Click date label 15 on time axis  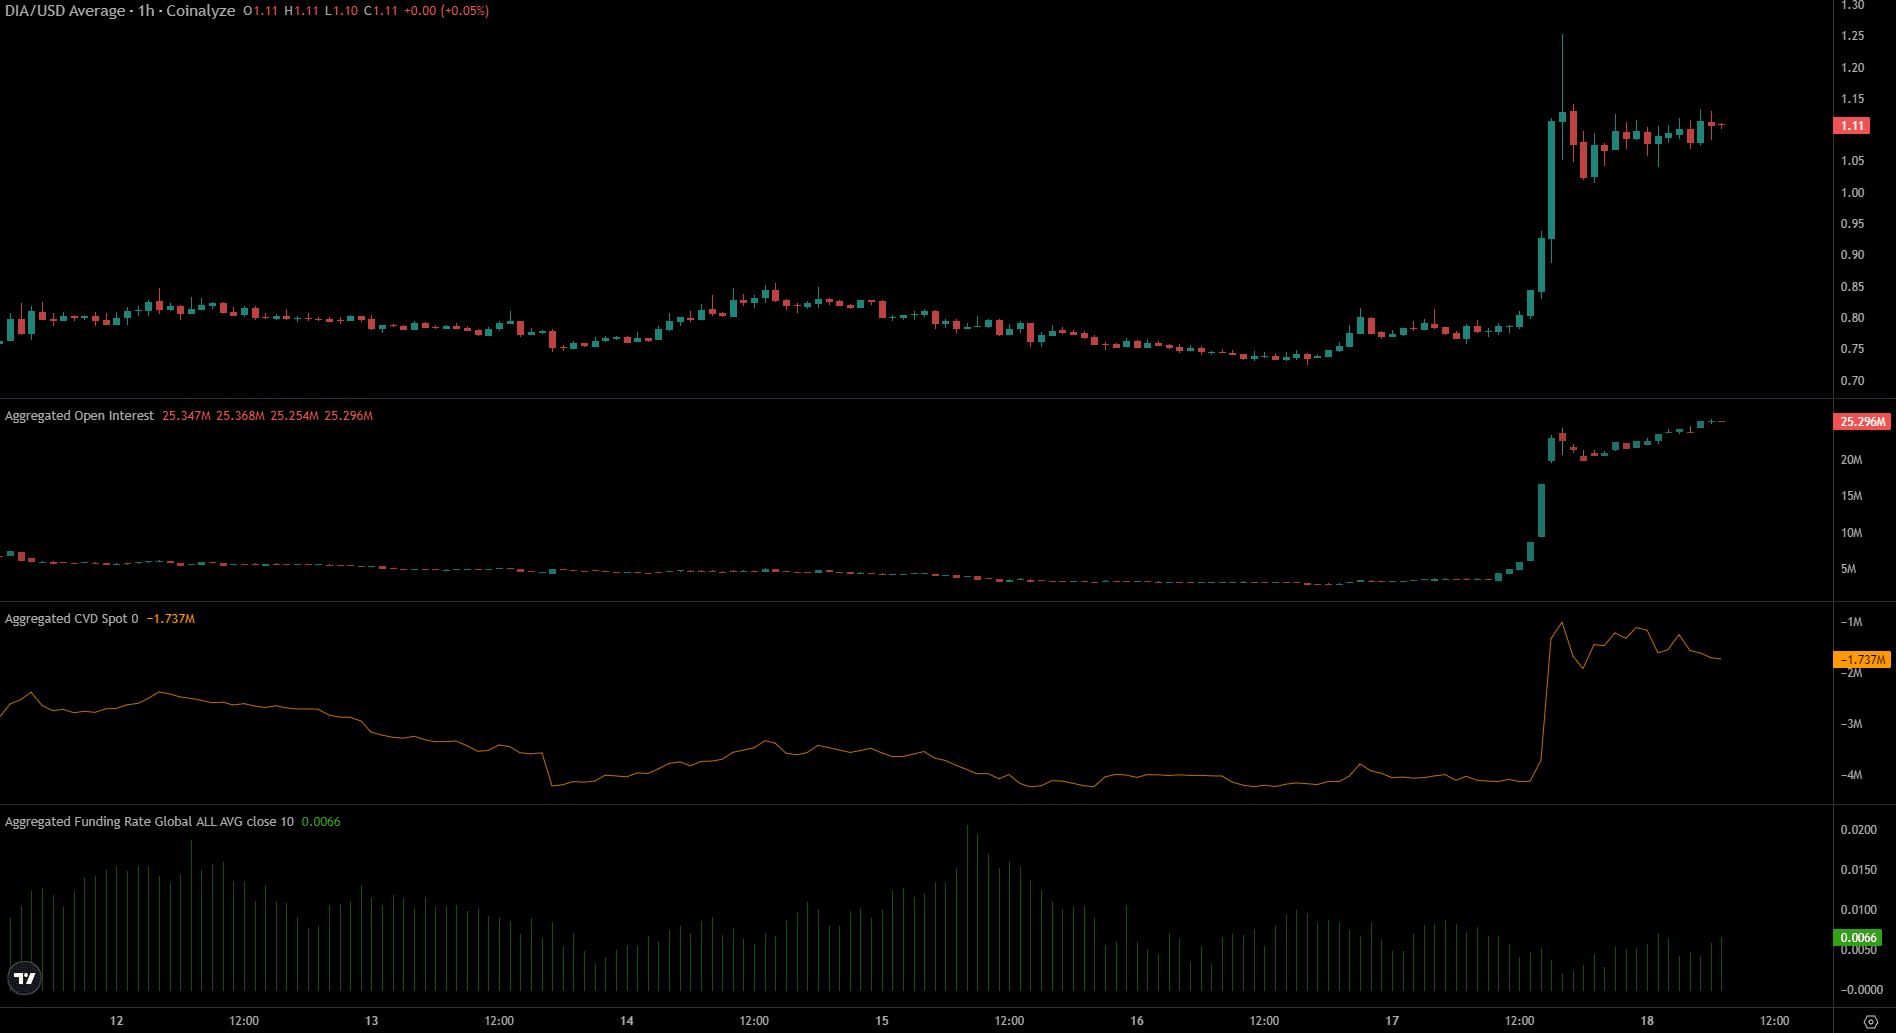(x=882, y=1021)
